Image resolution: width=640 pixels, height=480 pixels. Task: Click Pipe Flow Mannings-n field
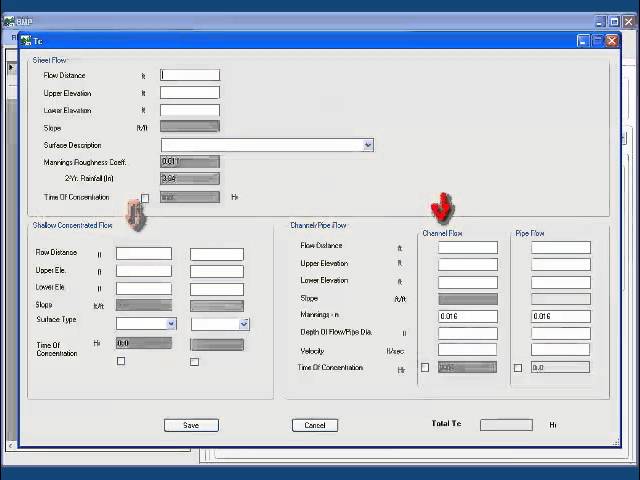tap(561, 316)
